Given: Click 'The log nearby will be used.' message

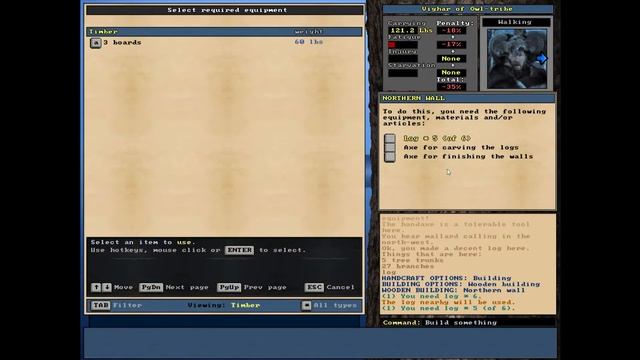Looking at the screenshot, I should 449,302.
